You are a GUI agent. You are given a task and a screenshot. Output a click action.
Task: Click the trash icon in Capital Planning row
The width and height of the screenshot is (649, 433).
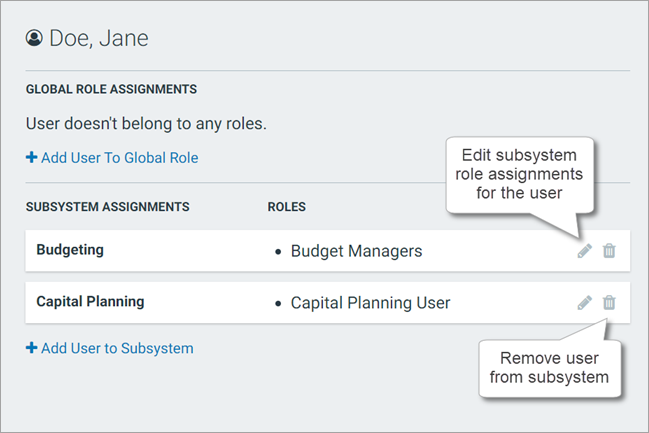[x=609, y=302]
